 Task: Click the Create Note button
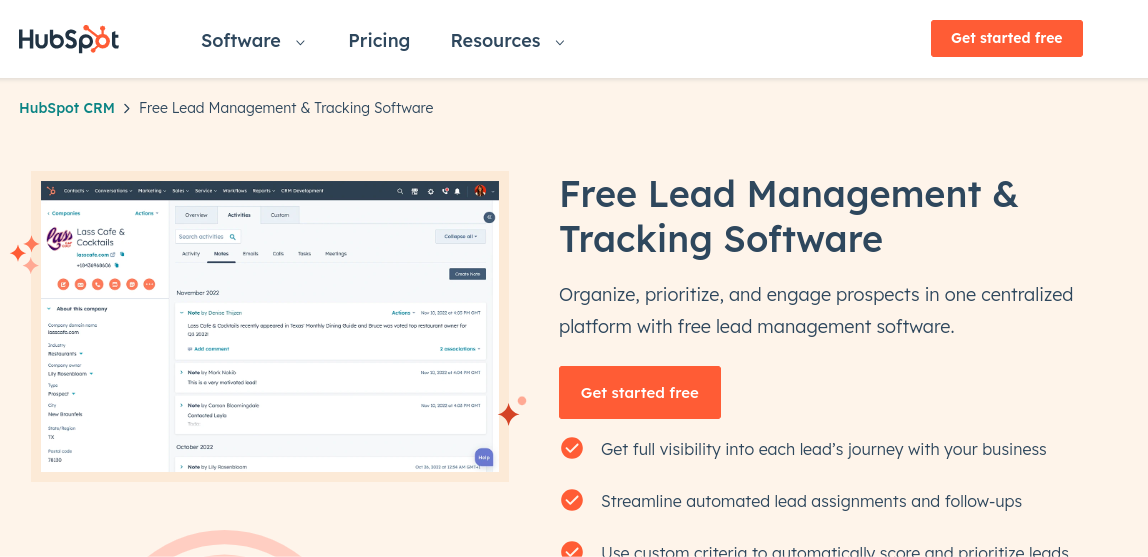[467, 274]
